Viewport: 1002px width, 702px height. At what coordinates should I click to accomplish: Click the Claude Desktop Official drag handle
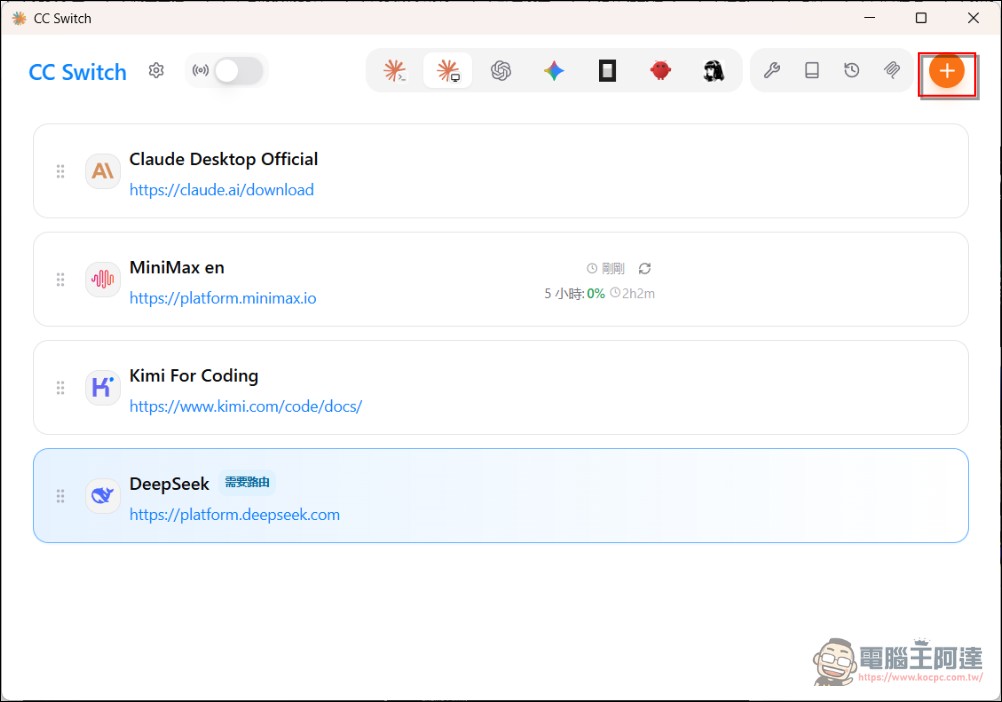pos(60,171)
